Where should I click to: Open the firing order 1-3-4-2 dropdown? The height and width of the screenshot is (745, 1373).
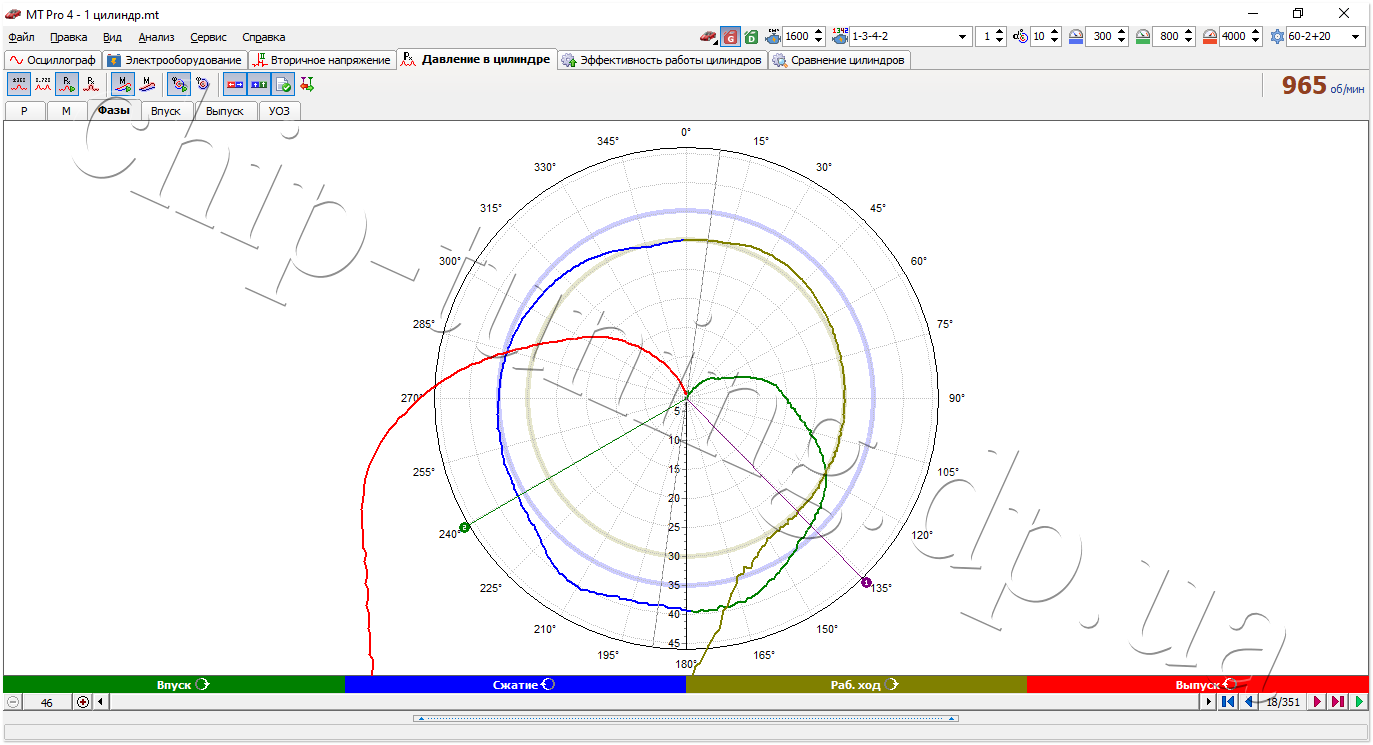(910, 36)
